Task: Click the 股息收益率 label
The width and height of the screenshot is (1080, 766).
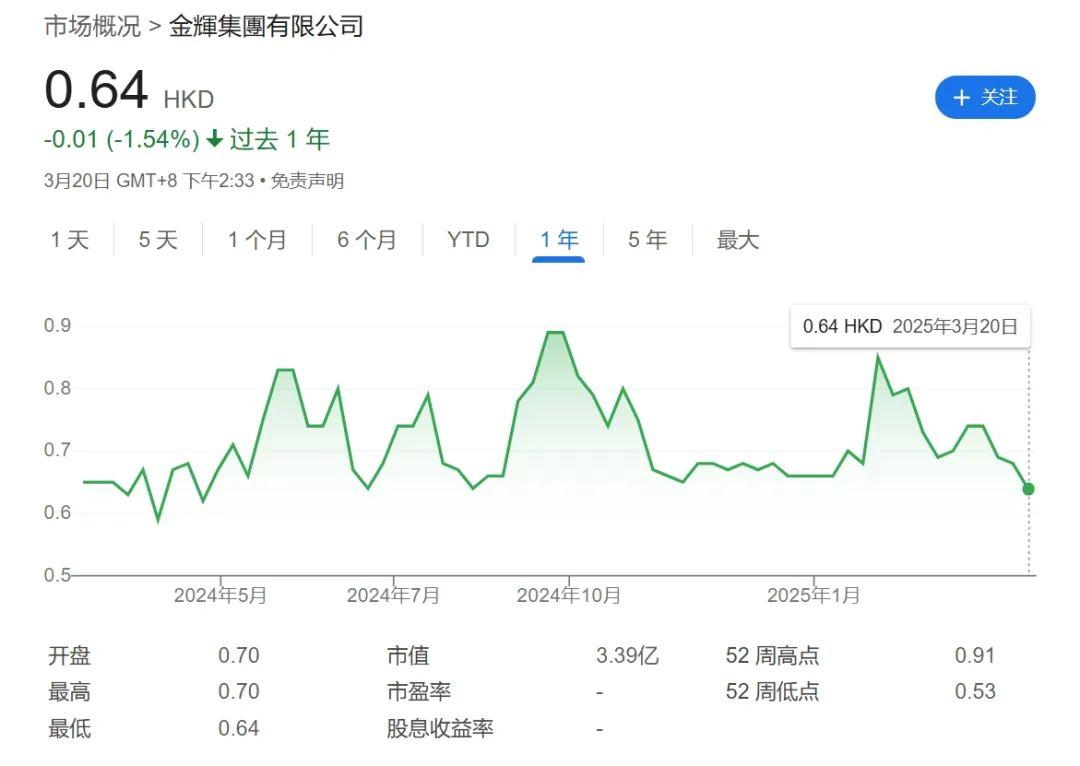Action: [440, 728]
